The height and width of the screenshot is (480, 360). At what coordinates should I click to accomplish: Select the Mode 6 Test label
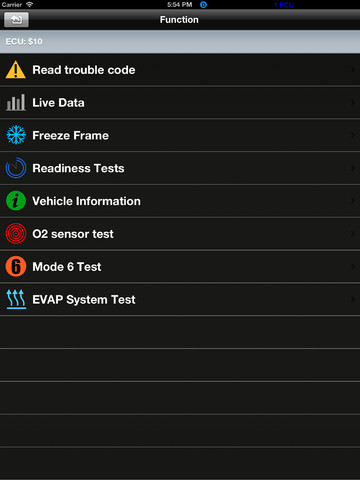tap(67, 267)
